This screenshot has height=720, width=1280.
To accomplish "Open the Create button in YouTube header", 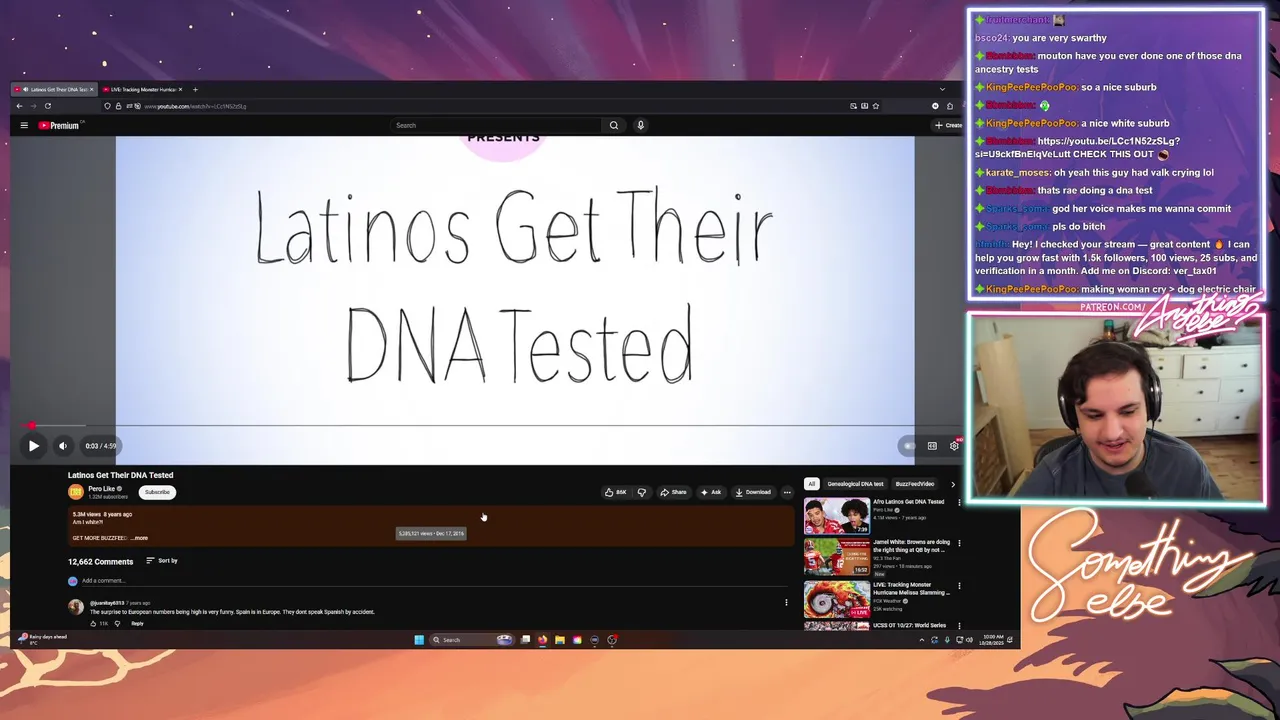I will tap(947, 125).
